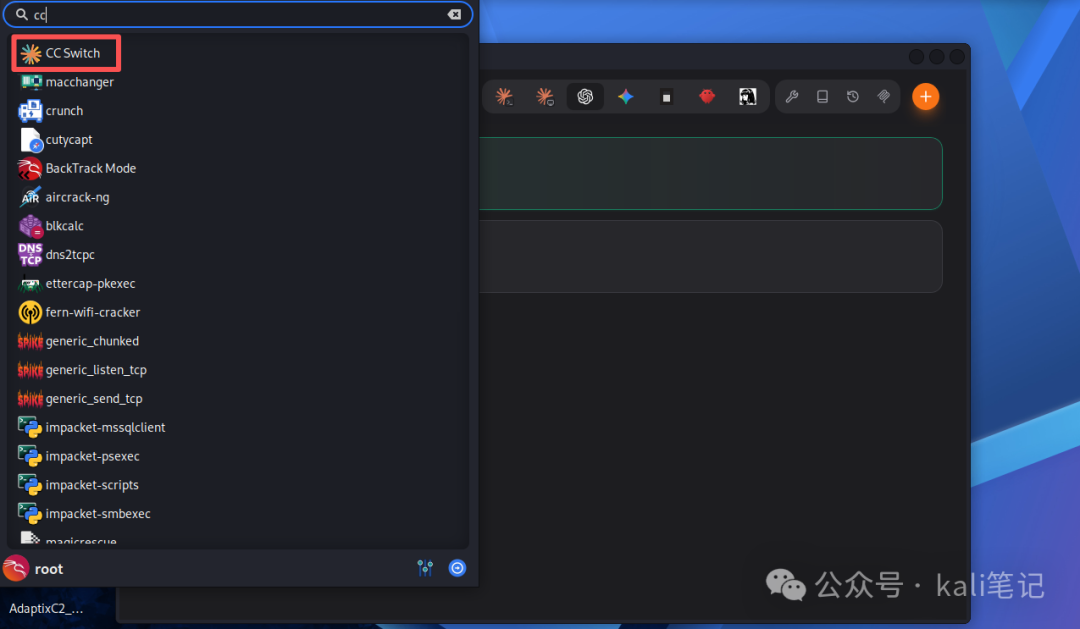Open the wrench tools icon in CC Switch
This screenshot has height=629, width=1080.
[792, 96]
